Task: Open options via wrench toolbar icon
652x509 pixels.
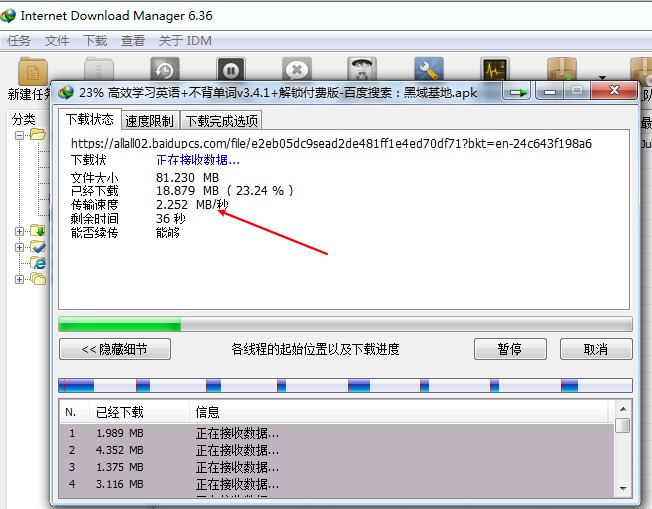Action: coord(429,69)
